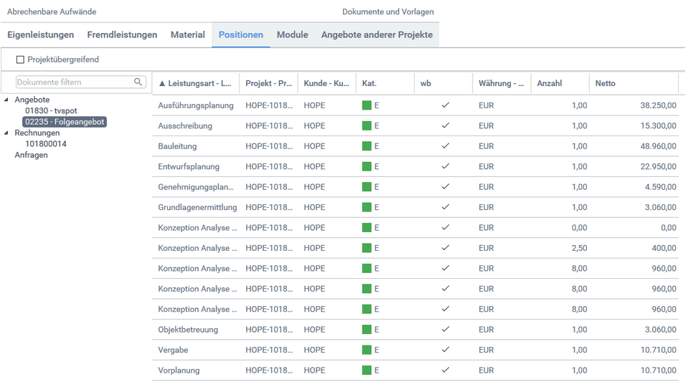Click the wb checkmark in Entwurfsplanung row
The width and height of the screenshot is (688, 387).
click(445, 166)
